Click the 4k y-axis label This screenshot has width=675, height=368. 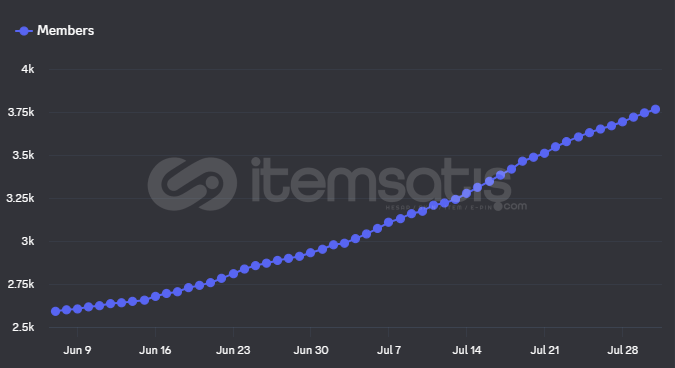click(x=28, y=69)
